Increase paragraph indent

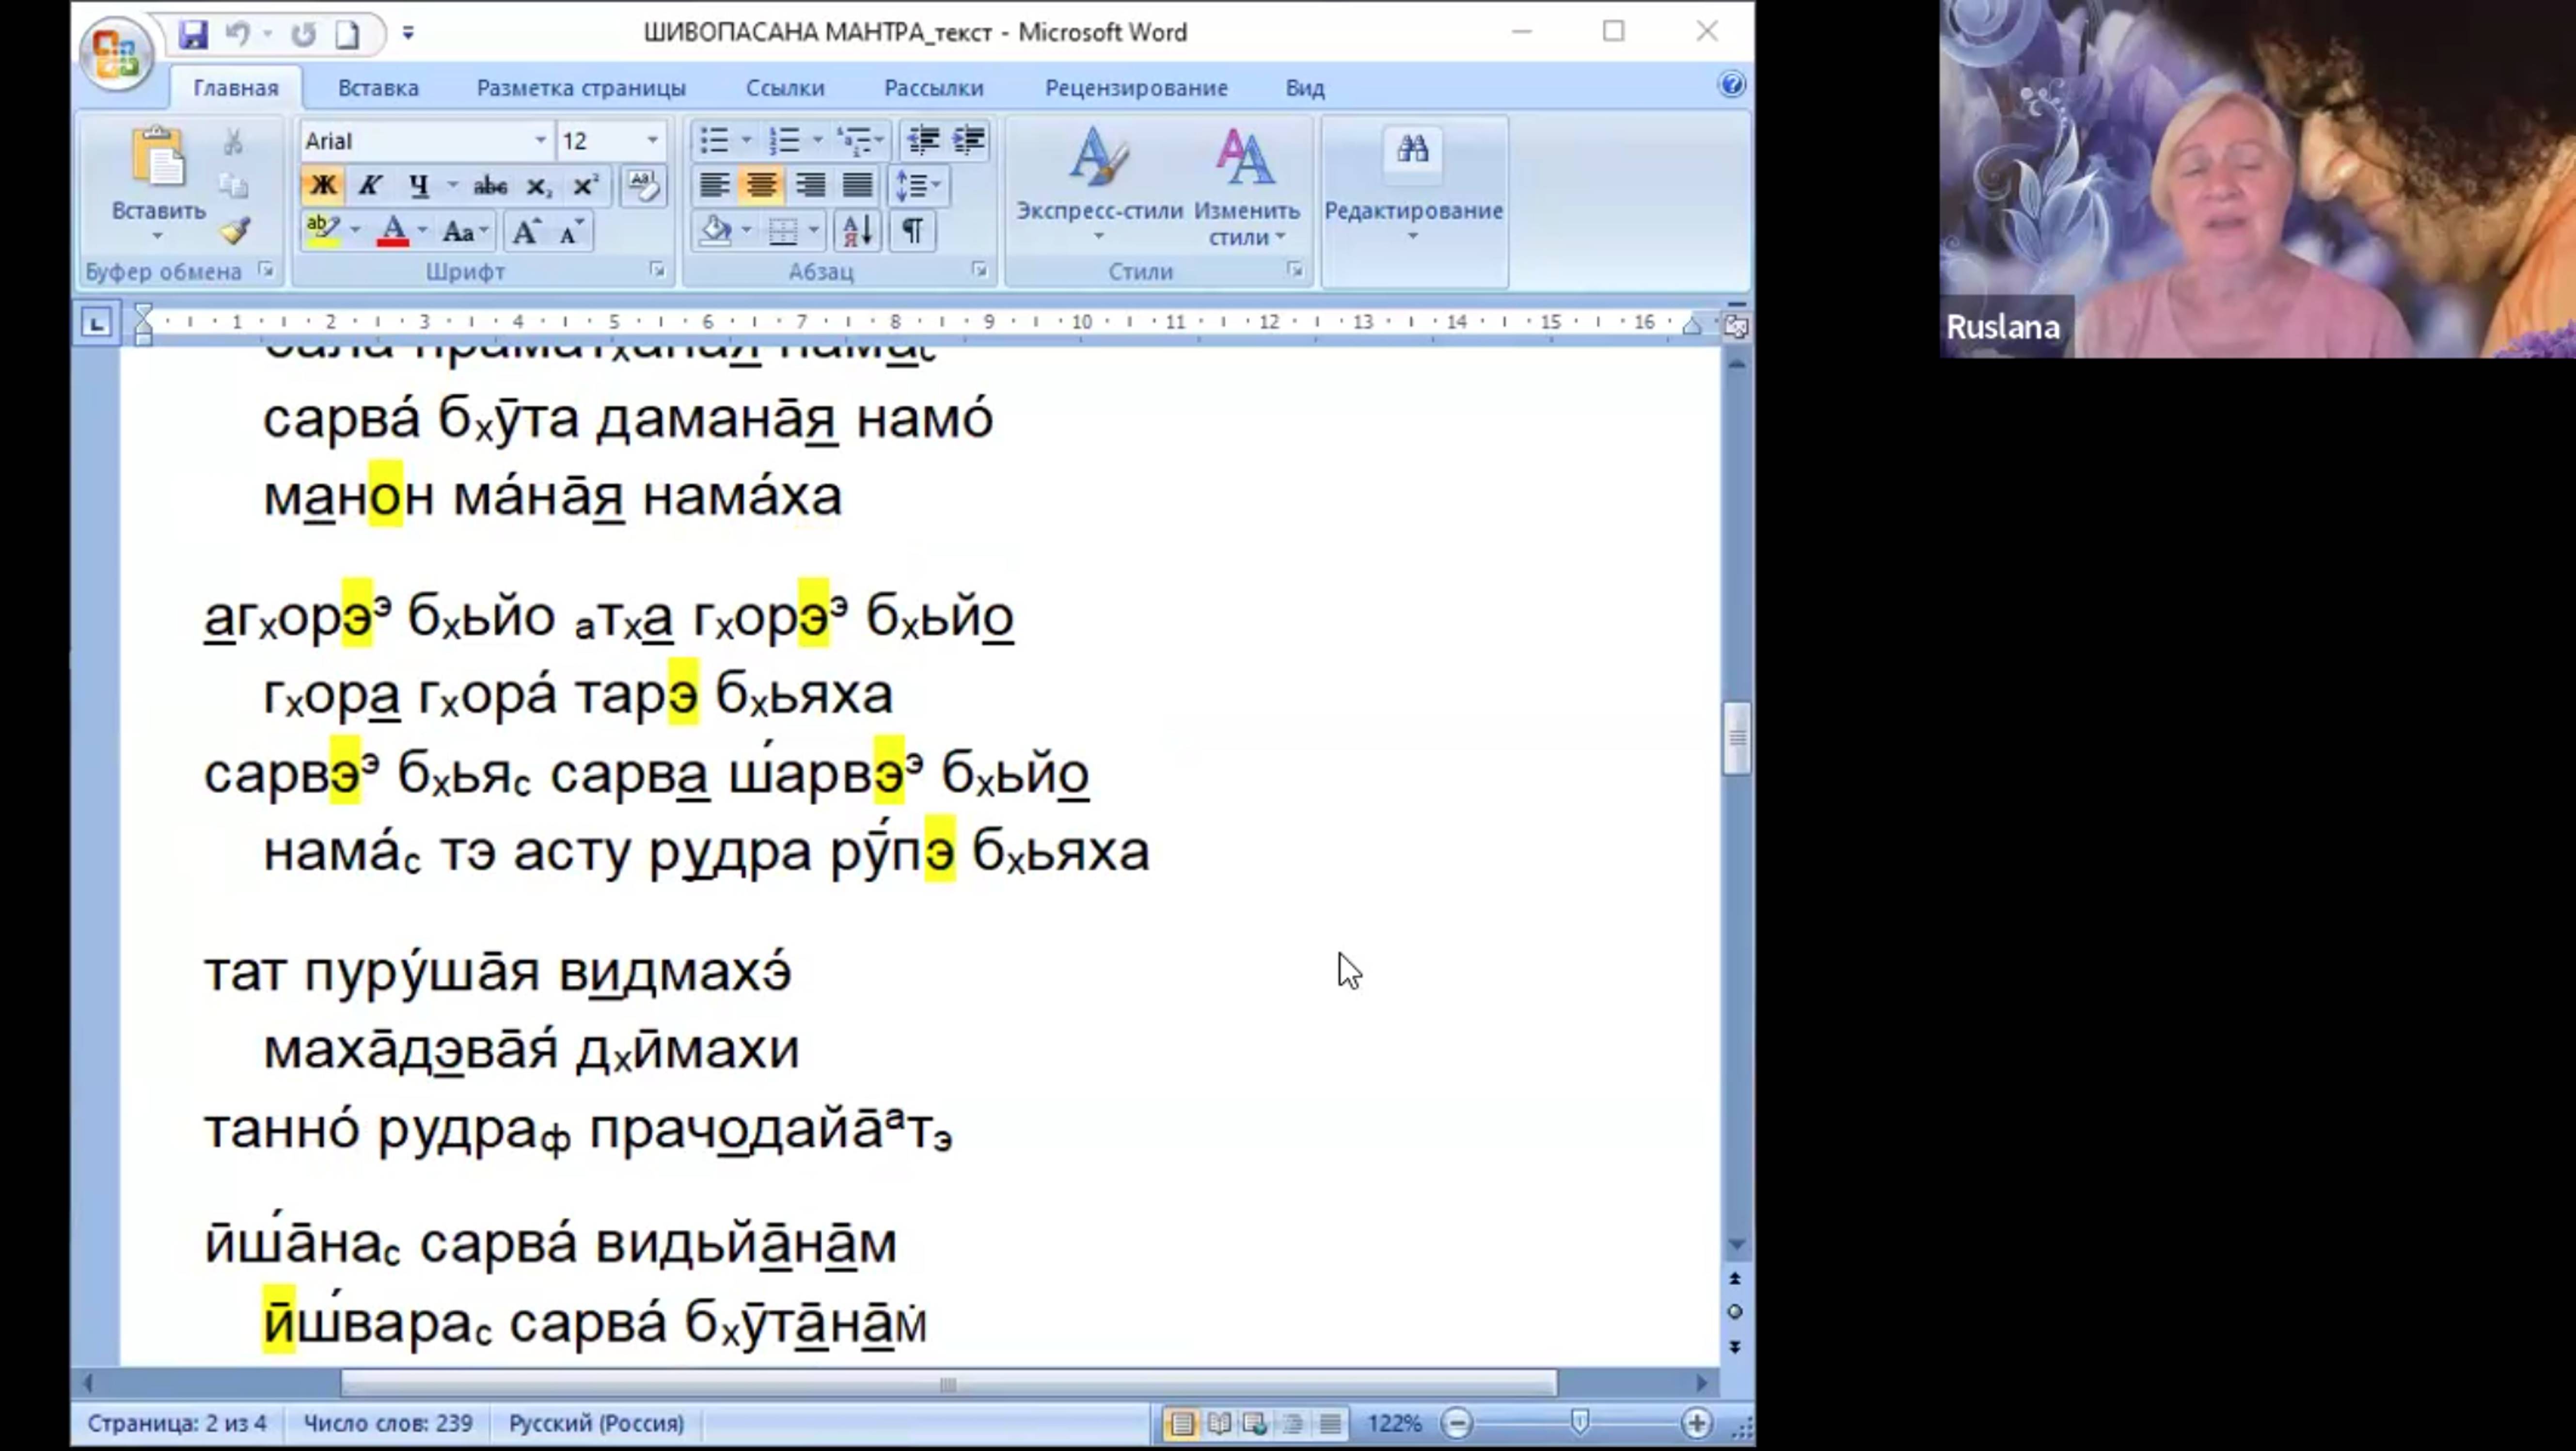(x=968, y=140)
